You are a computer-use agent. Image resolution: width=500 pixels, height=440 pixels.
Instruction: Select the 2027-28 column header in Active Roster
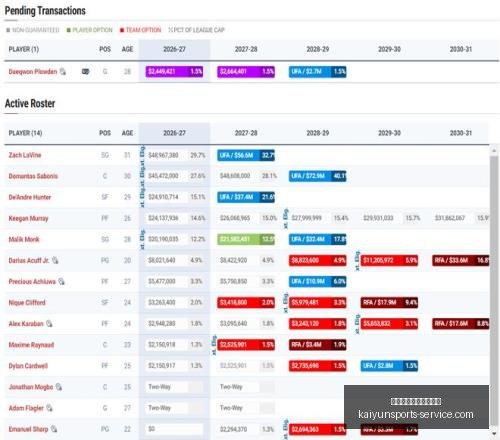246,133
